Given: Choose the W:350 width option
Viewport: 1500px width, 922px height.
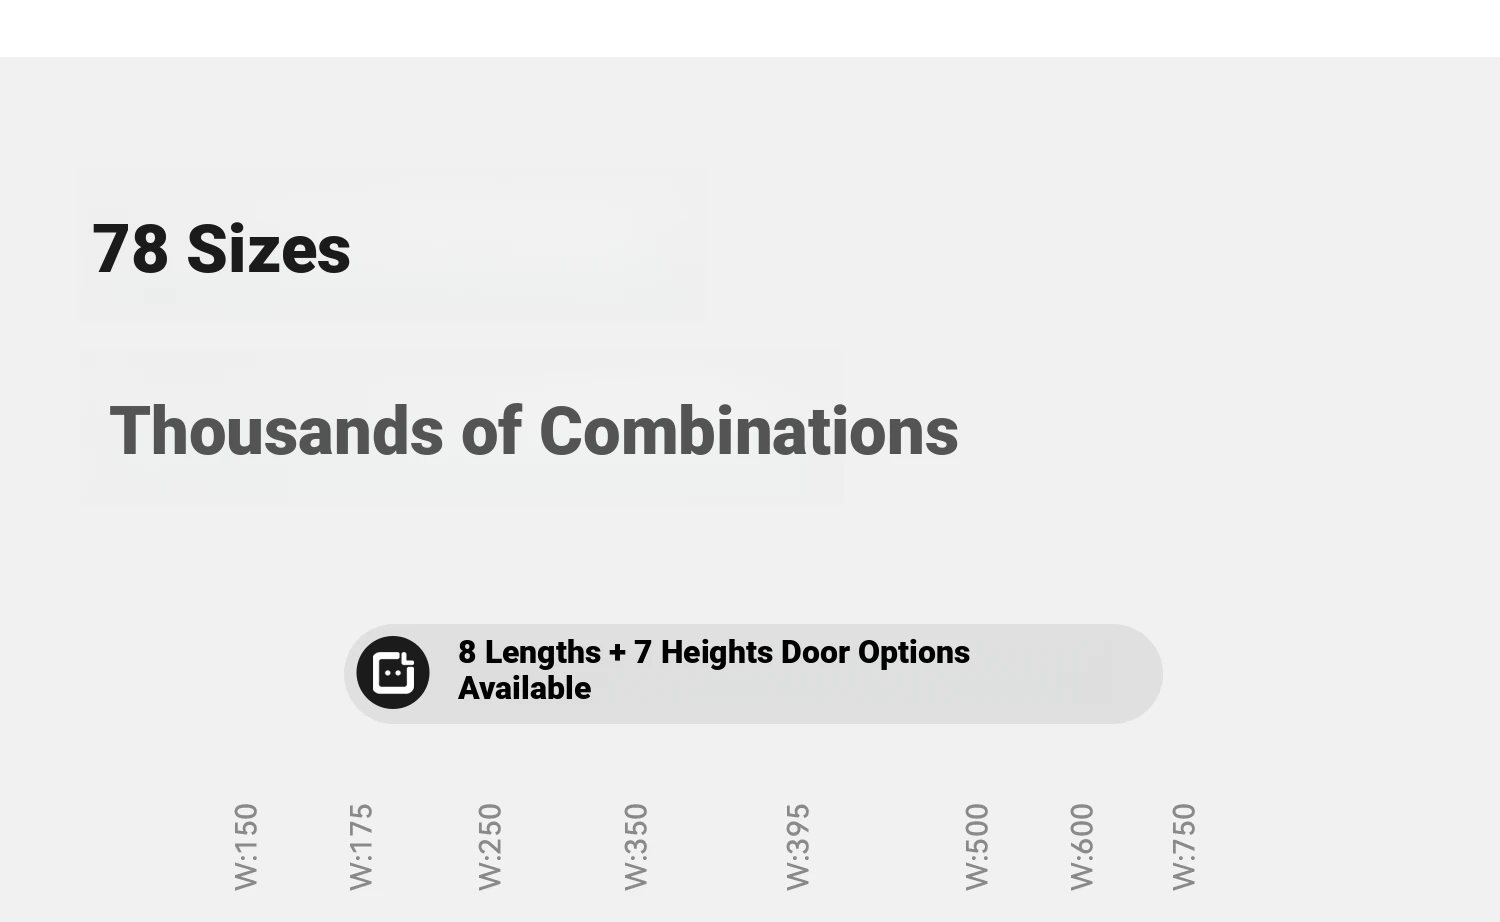Looking at the screenshot, I should (x=636, y=846).
